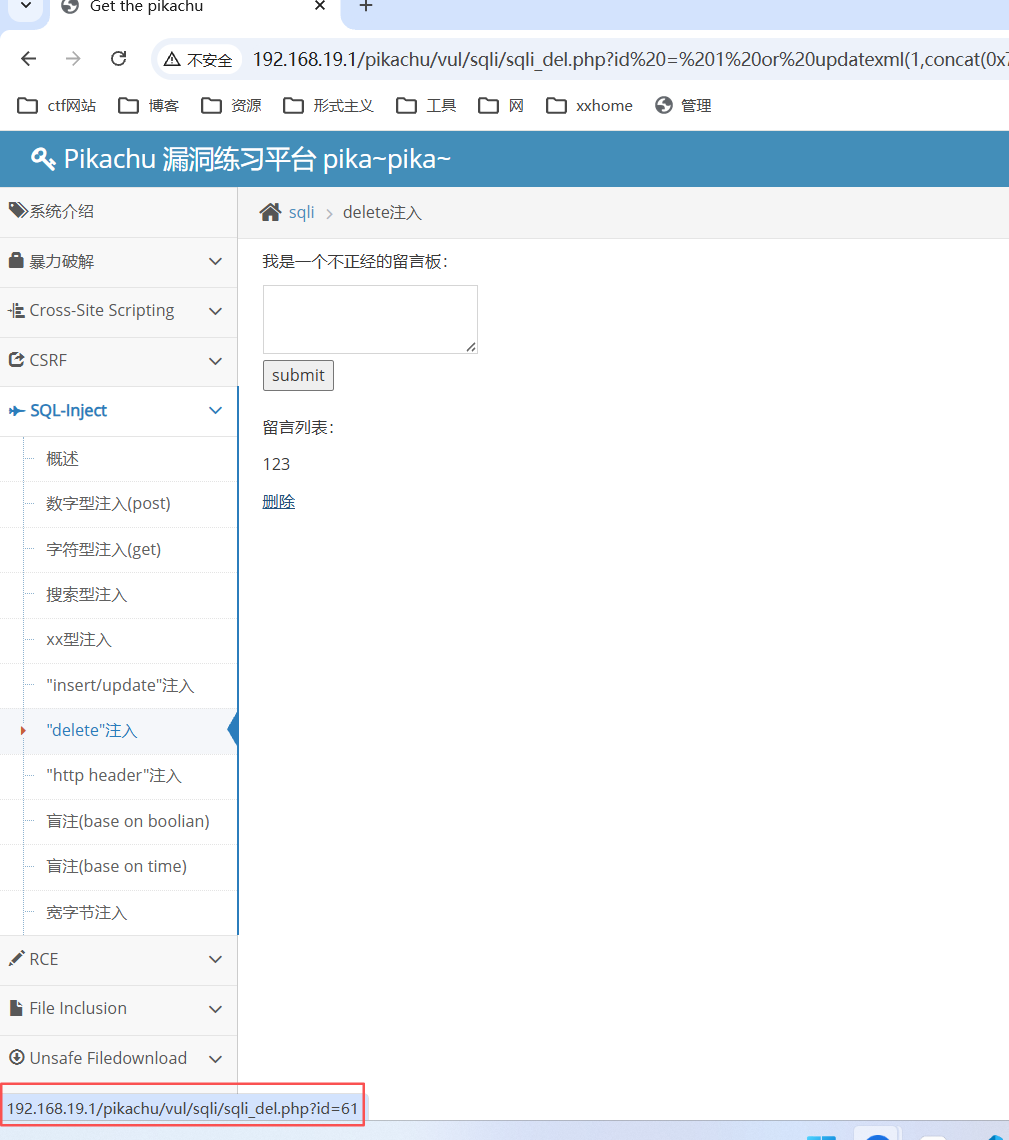Click the breadcrumb home icon
The height and width of the screenshot is (1140, 1009).
[x=270, y=212]
